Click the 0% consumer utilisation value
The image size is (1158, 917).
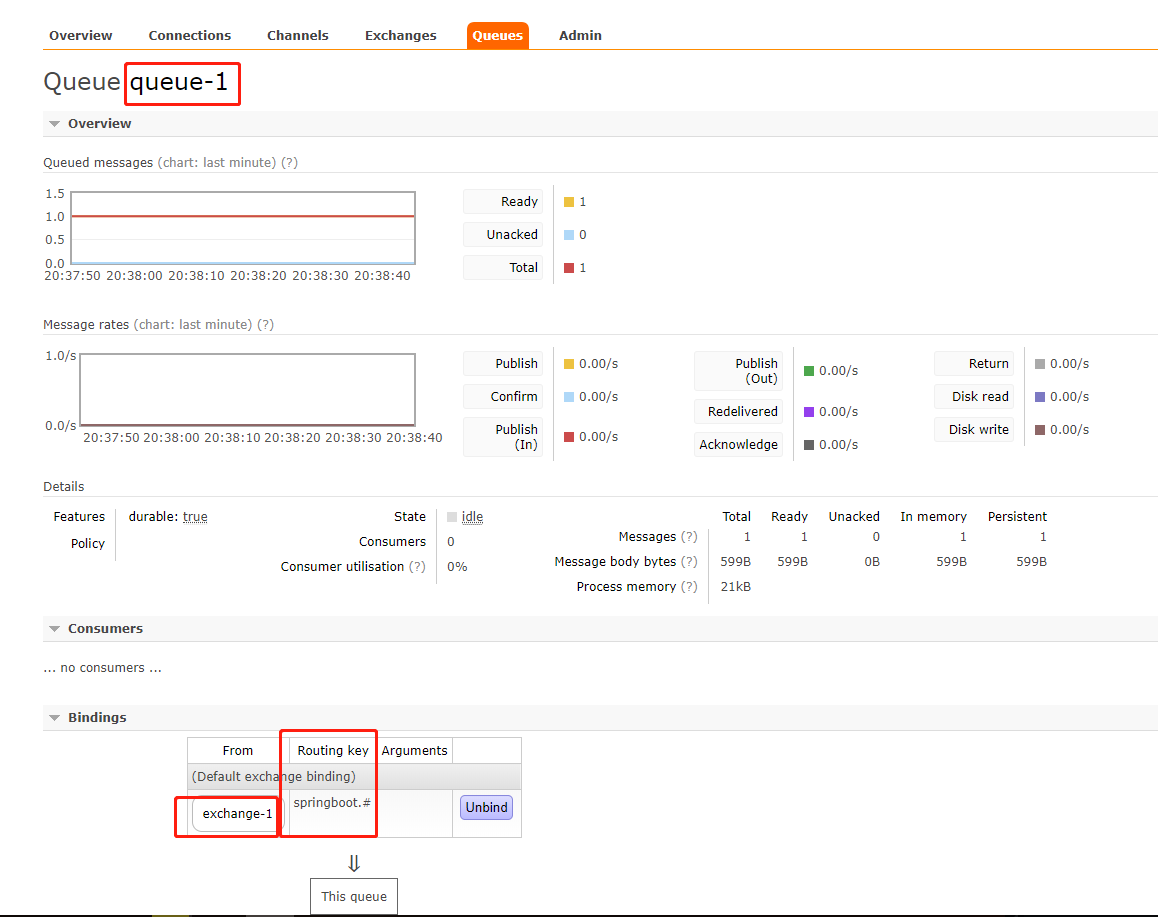(457, 566)
